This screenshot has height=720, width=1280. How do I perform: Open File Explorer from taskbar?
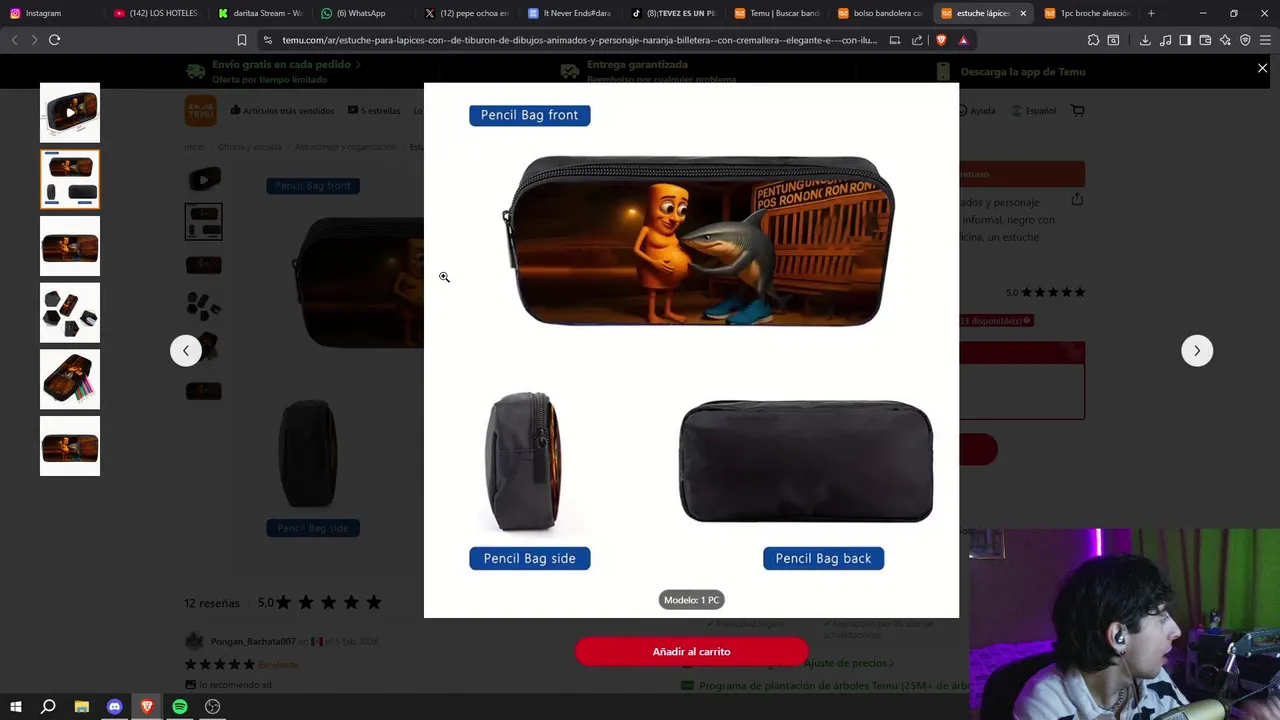81,706
